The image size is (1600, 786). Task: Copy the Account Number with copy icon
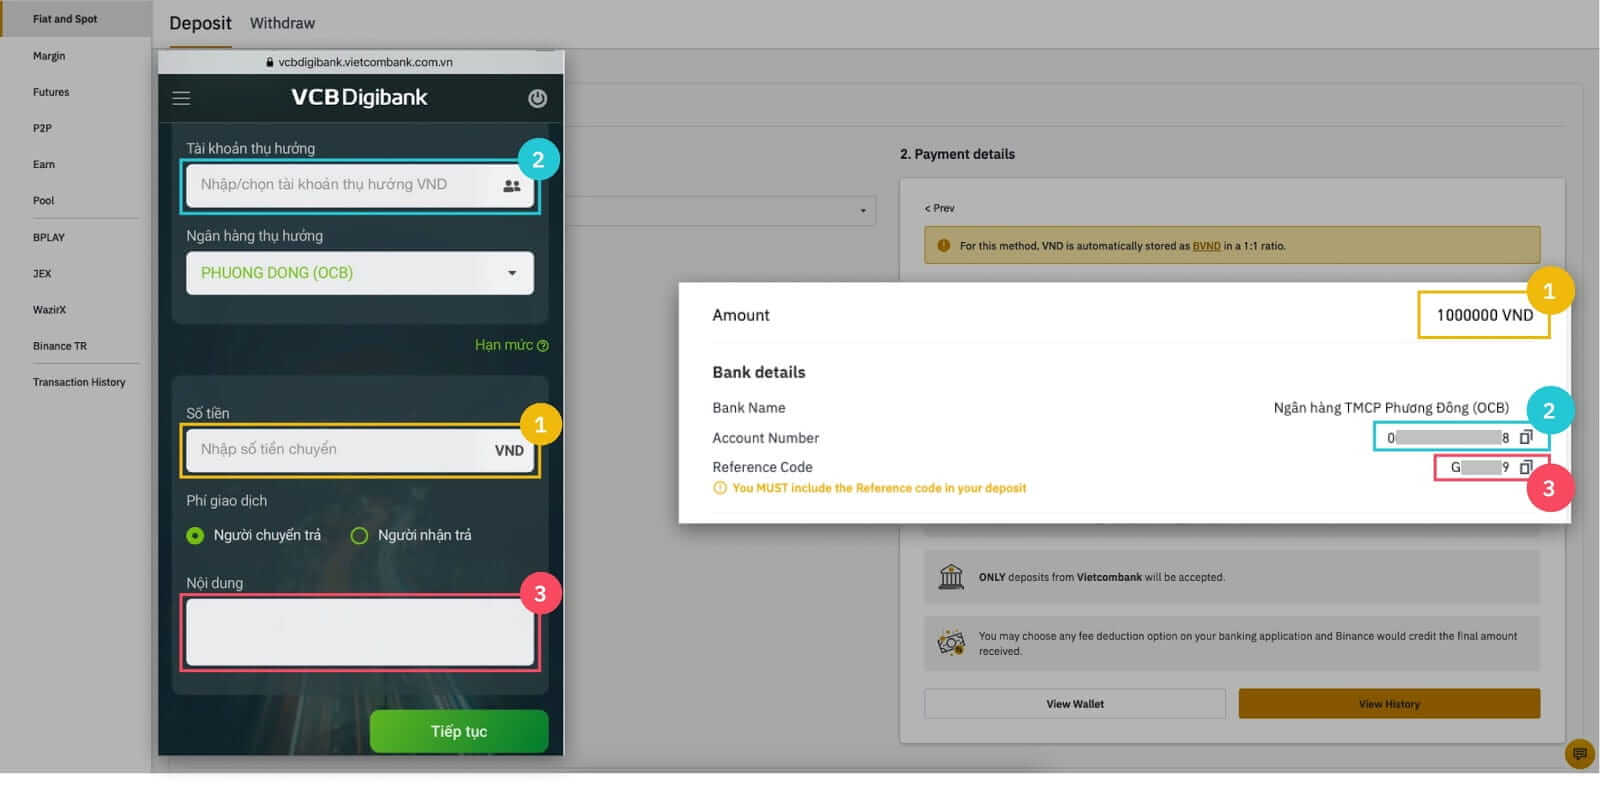[x=1526, y=437]
